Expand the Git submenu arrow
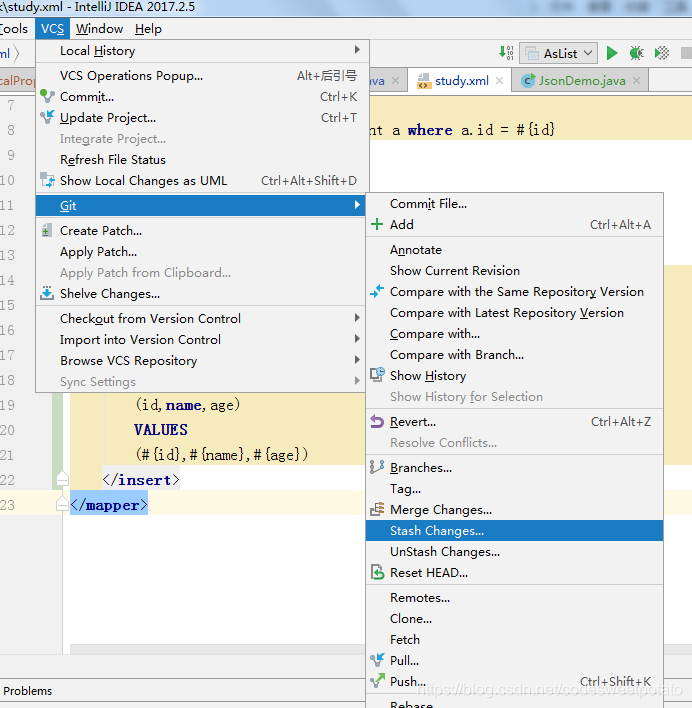Screen dimensions: 692x708 tap(357, 205)
